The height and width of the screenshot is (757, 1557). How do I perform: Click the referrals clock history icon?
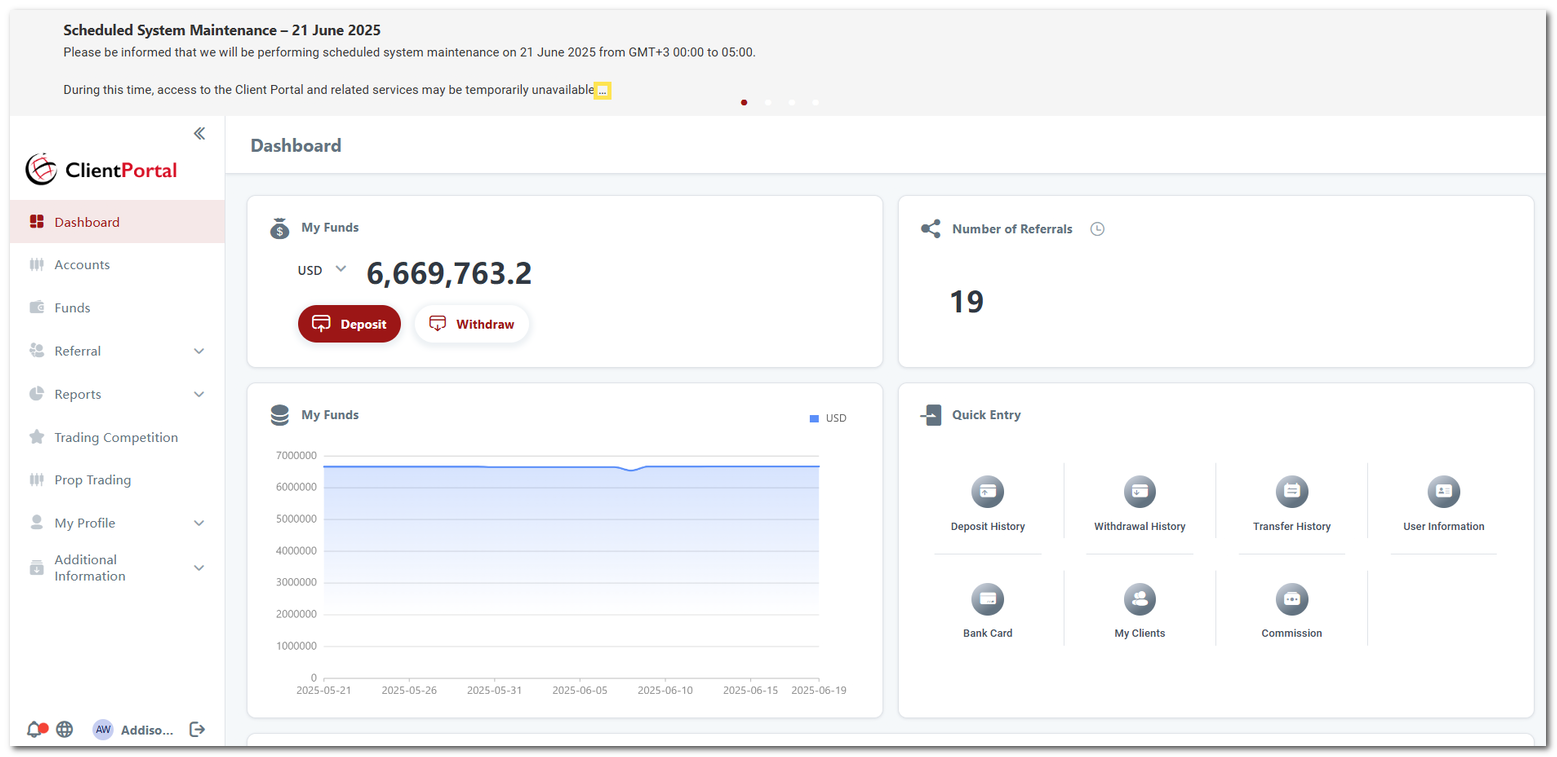pos(1097,229)
